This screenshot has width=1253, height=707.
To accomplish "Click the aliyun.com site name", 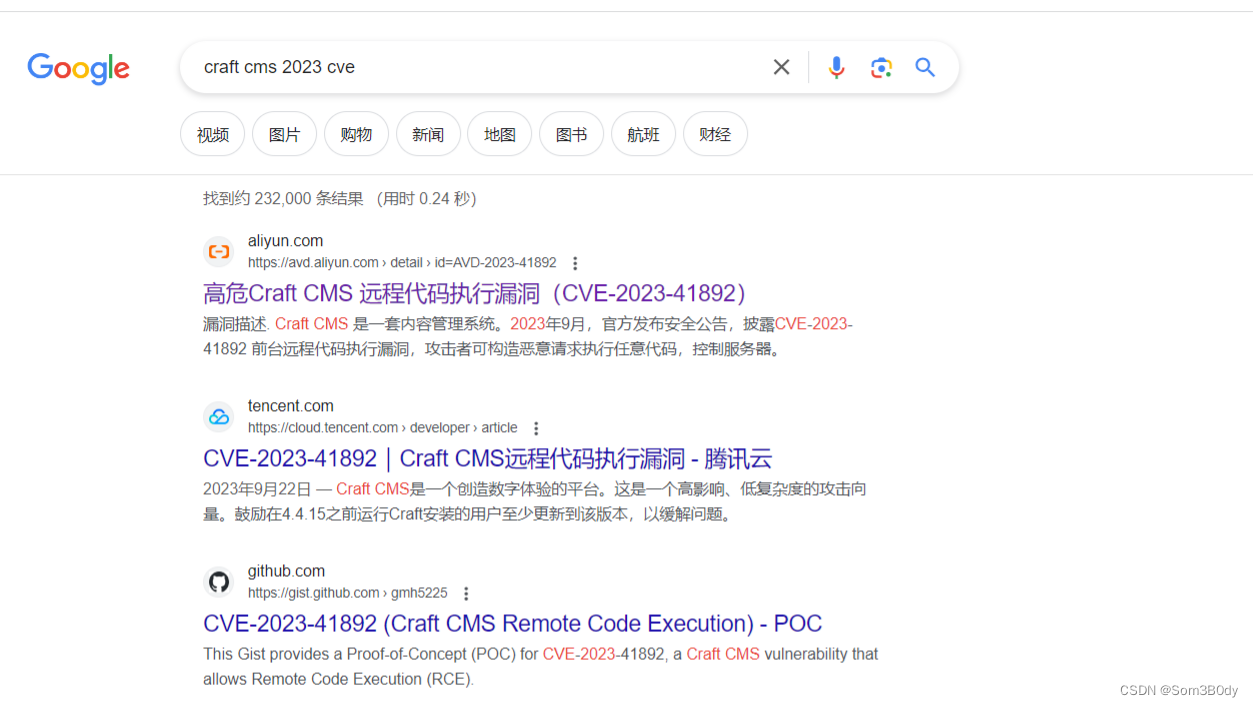I will pyautogui.click(x=286, y=241).
